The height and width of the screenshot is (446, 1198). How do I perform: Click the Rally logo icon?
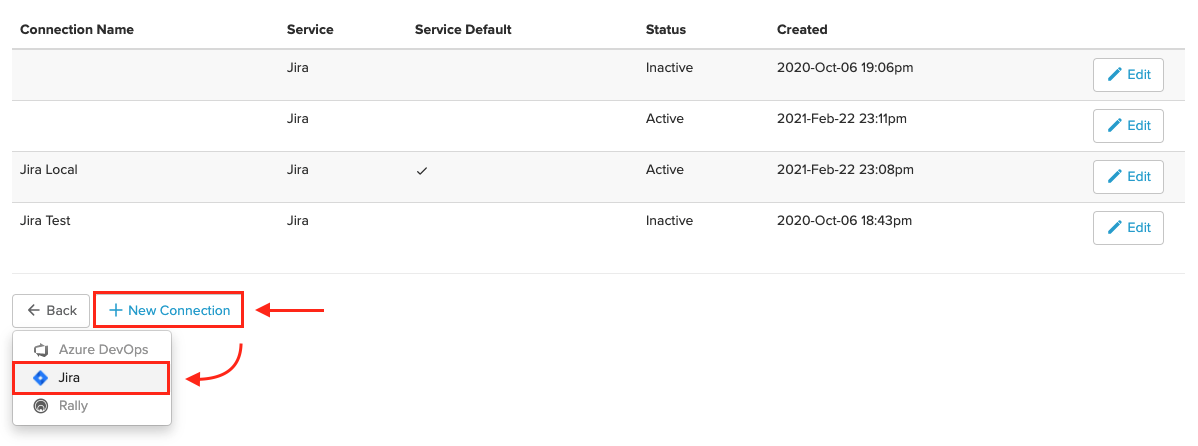coord(41,406)
